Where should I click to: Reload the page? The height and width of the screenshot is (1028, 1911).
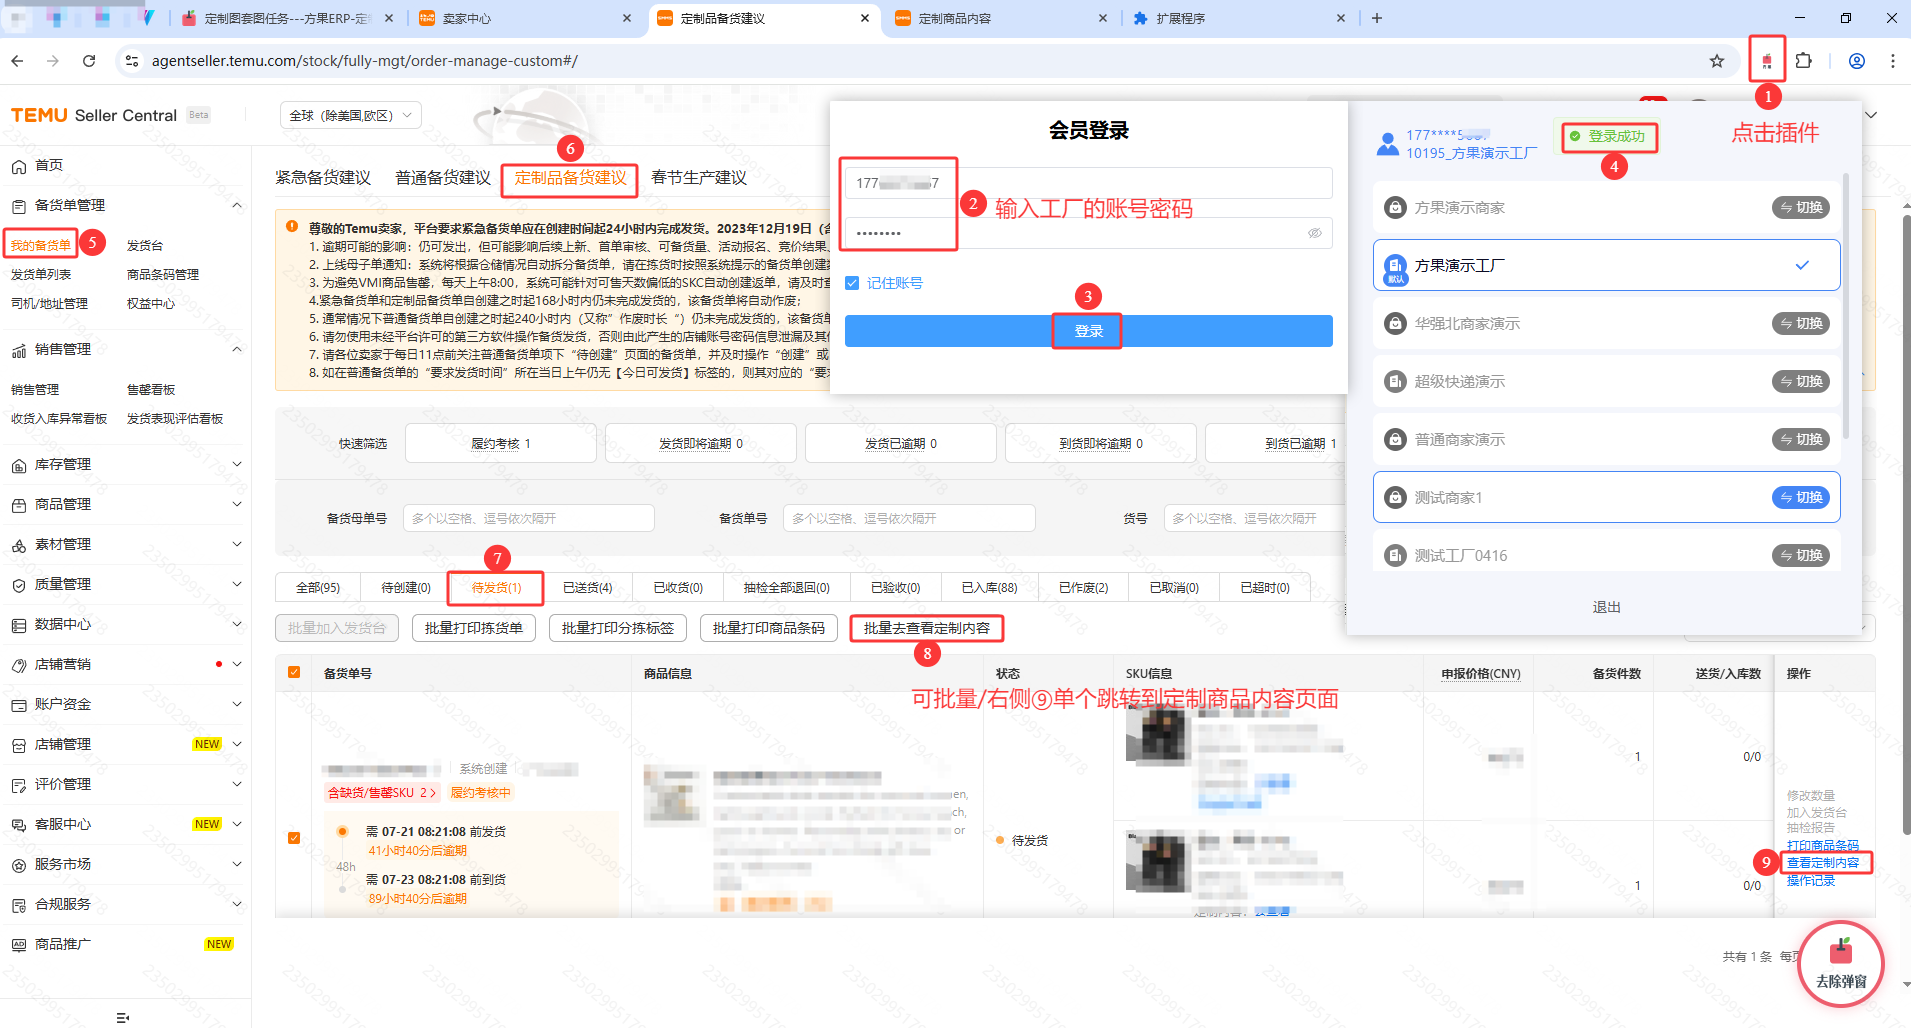[x=89, y=61]
